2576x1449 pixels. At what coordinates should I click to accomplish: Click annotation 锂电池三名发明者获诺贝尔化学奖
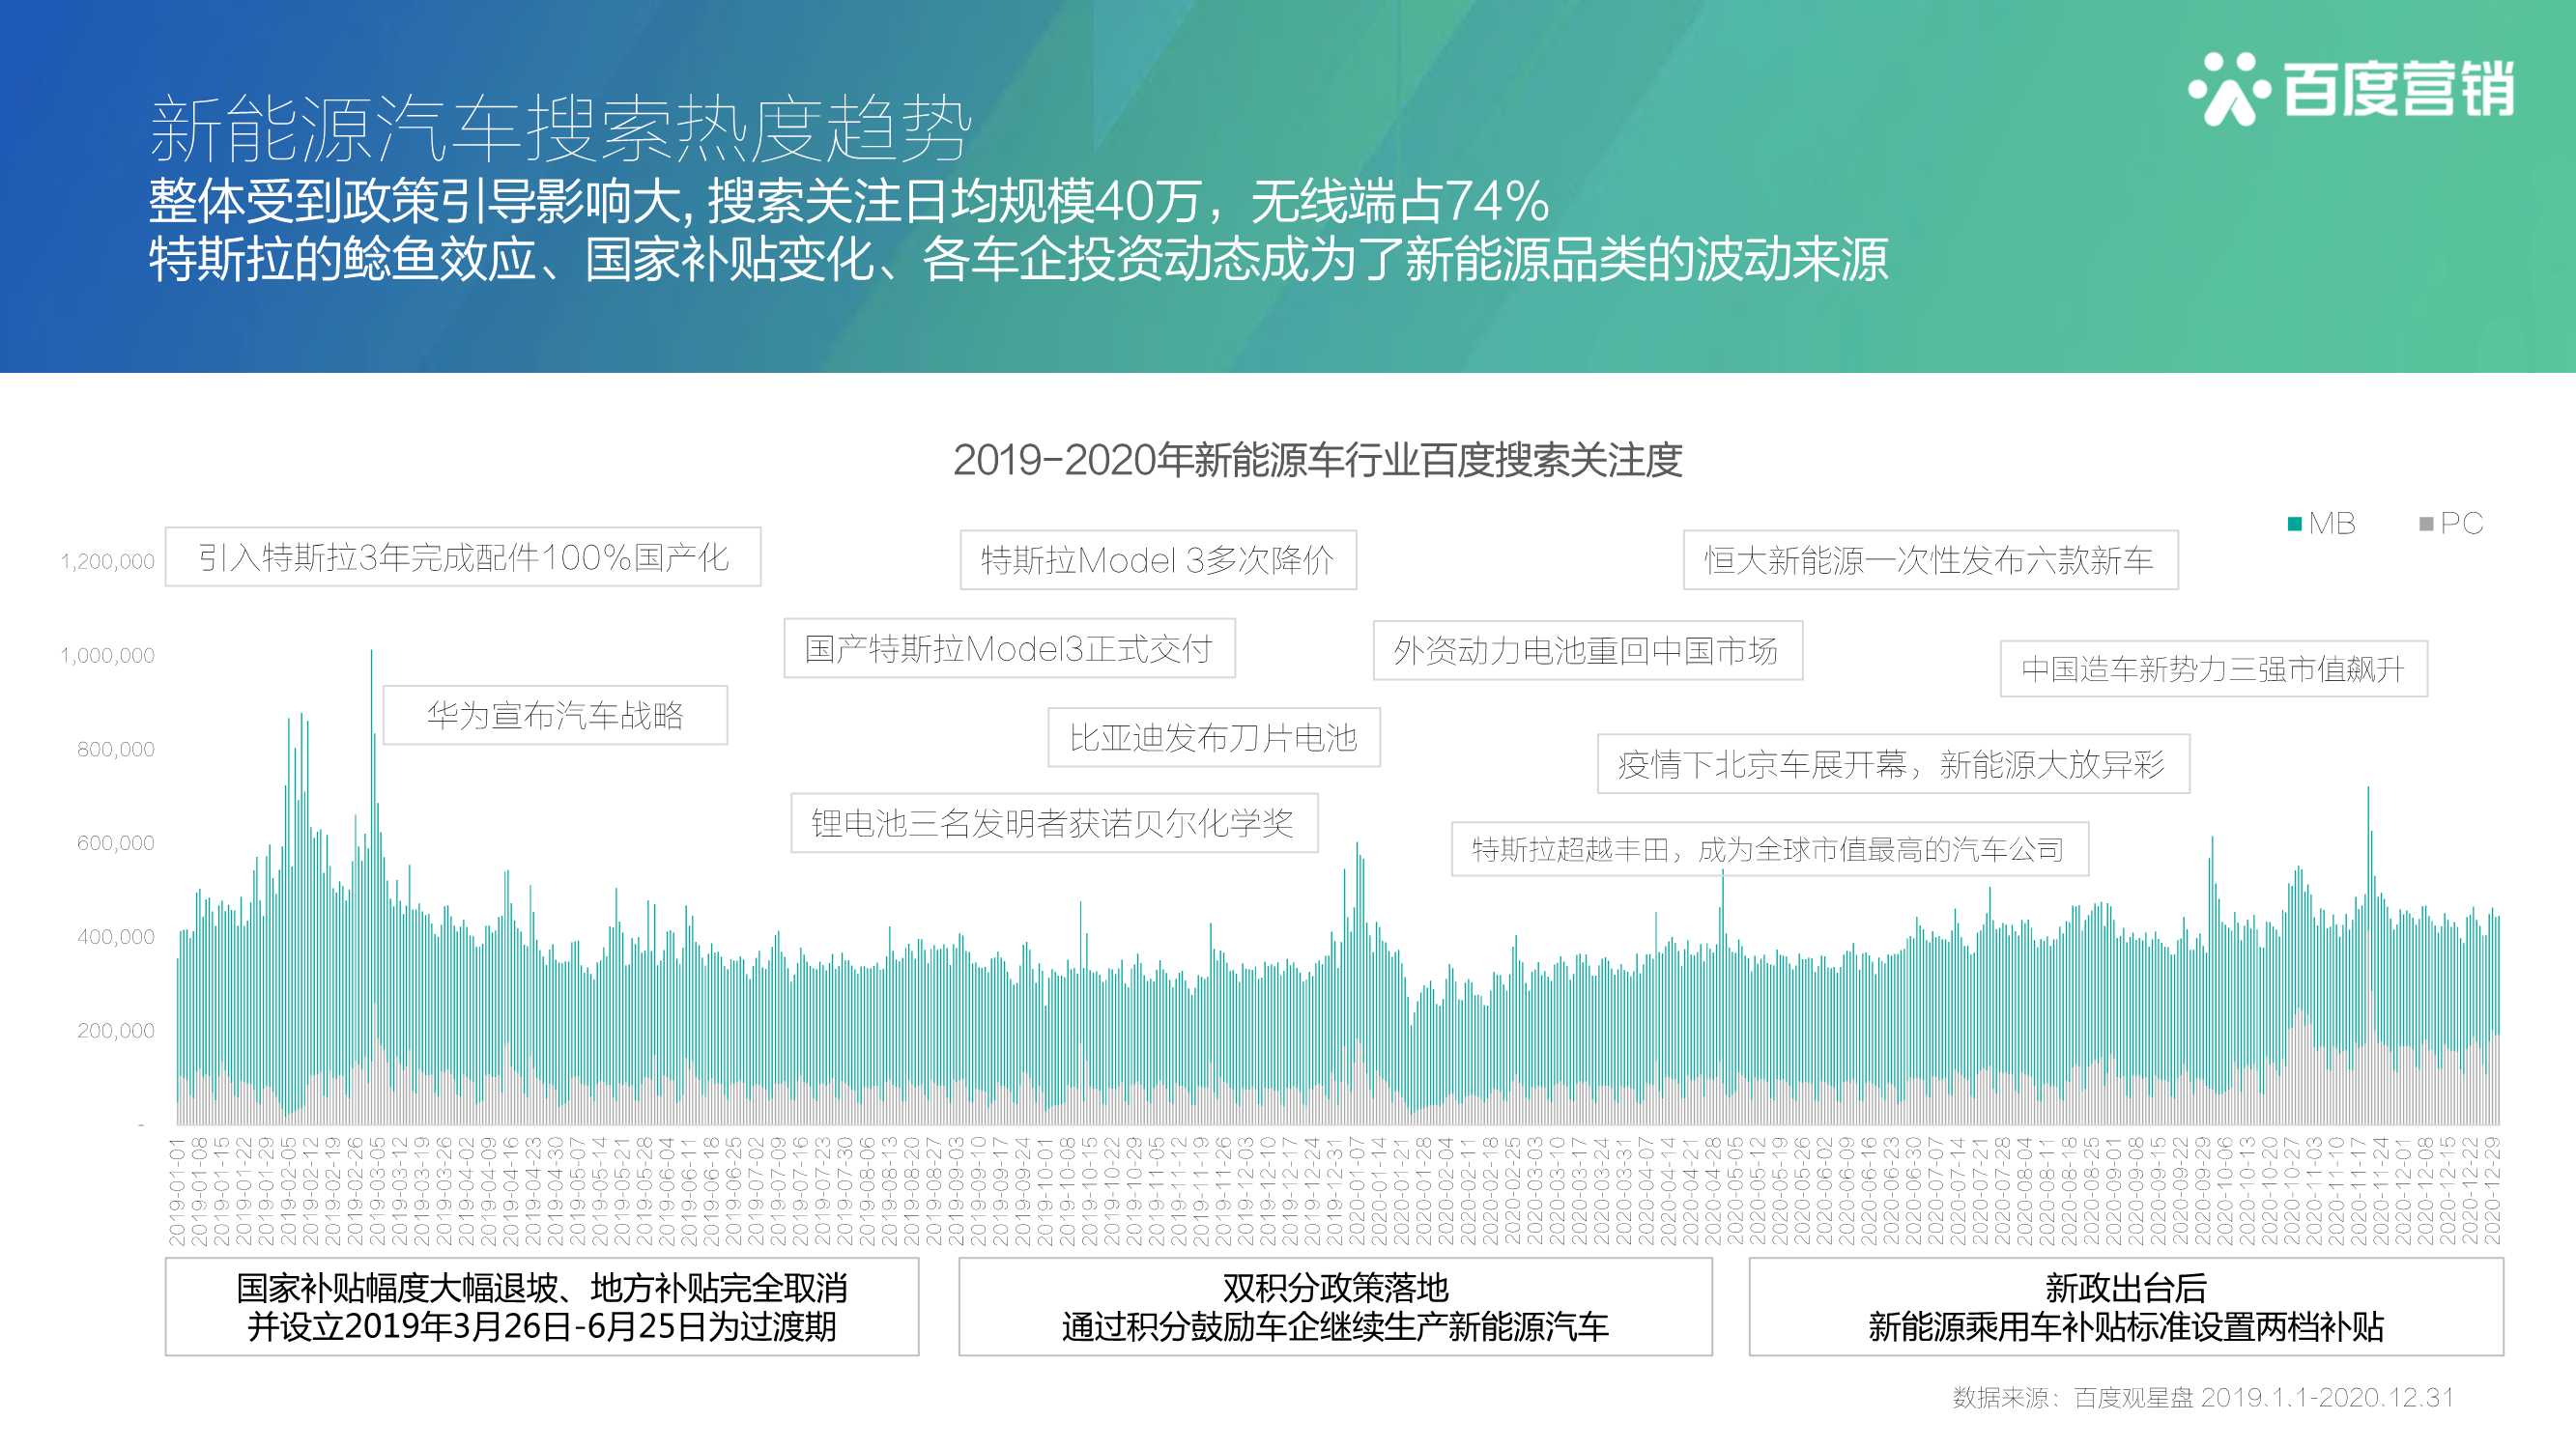[1054, 823]
